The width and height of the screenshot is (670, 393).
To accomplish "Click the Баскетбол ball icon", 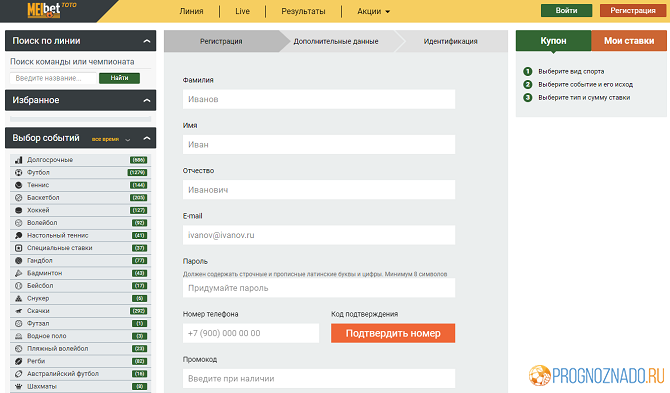I will (x=18, y=198).
